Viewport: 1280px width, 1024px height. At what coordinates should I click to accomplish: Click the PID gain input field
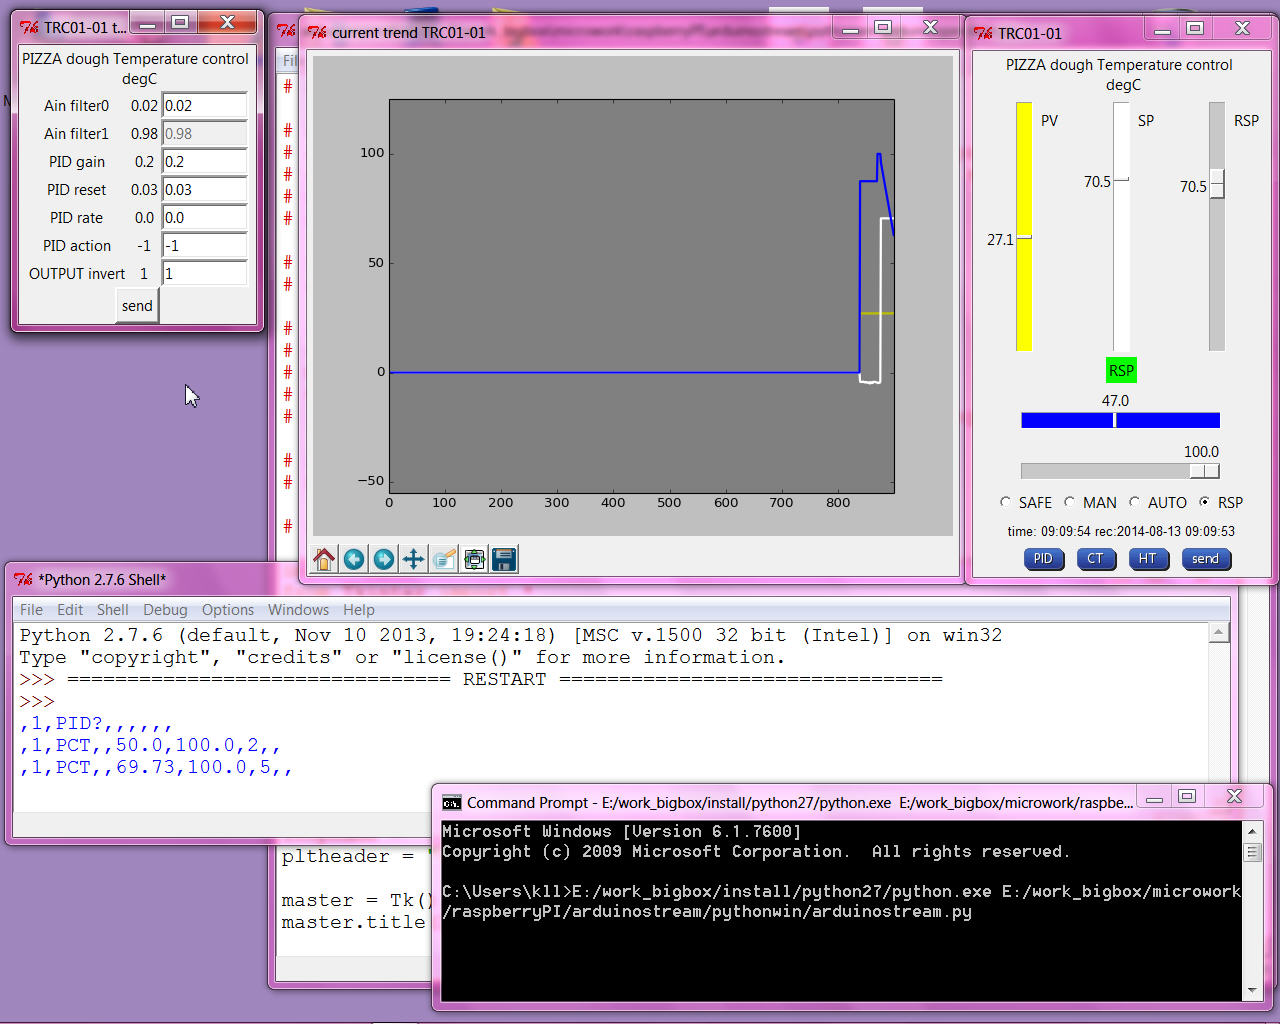coord(205,162)
